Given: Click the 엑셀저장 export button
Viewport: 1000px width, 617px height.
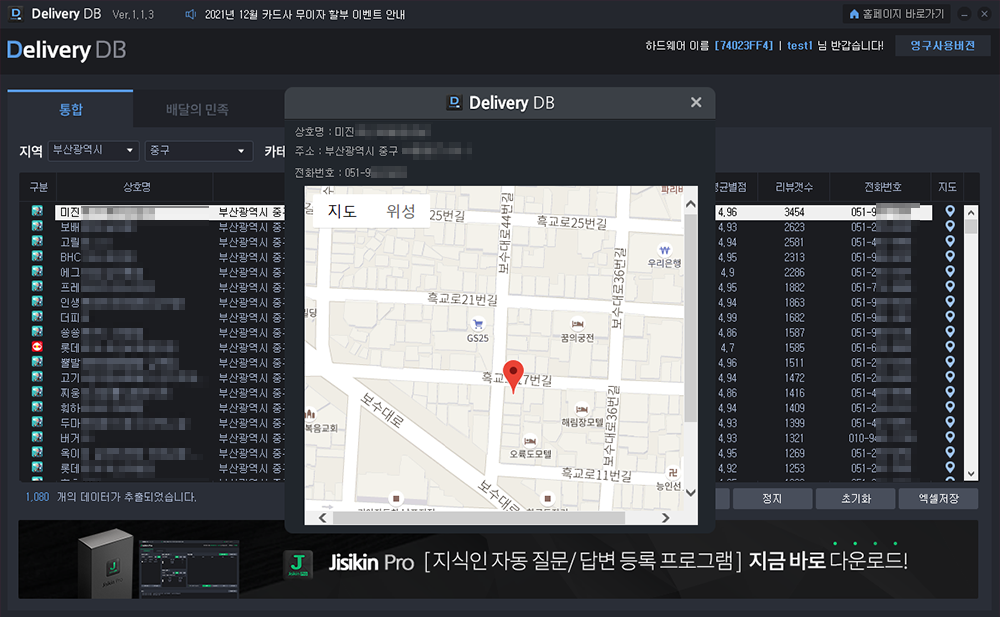Looking at the screenshot, I should click(939, 498).
